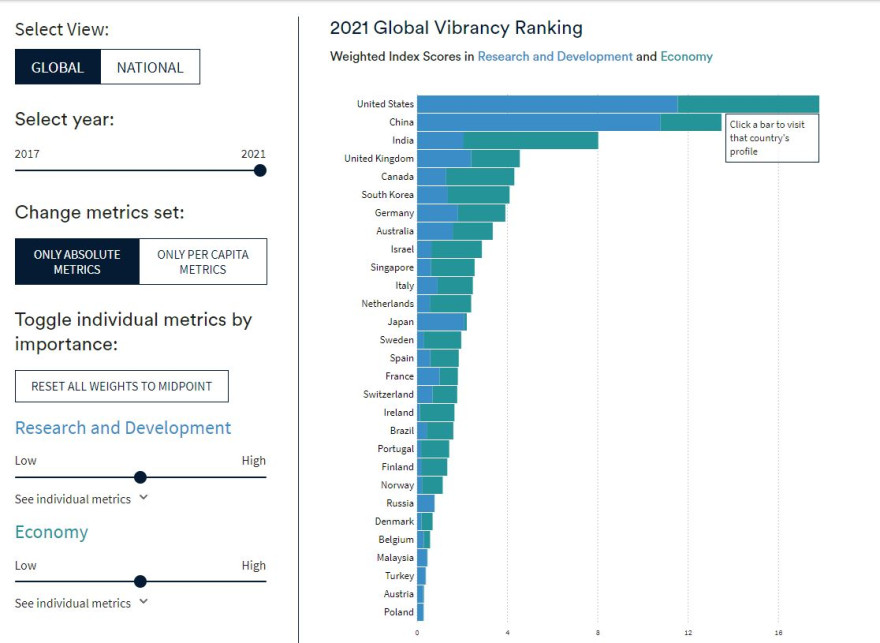Click RESET ALL WEIGHTS TO MIDPOINT
The width and height of the screenshot is (880, 643).
(122, 386)
